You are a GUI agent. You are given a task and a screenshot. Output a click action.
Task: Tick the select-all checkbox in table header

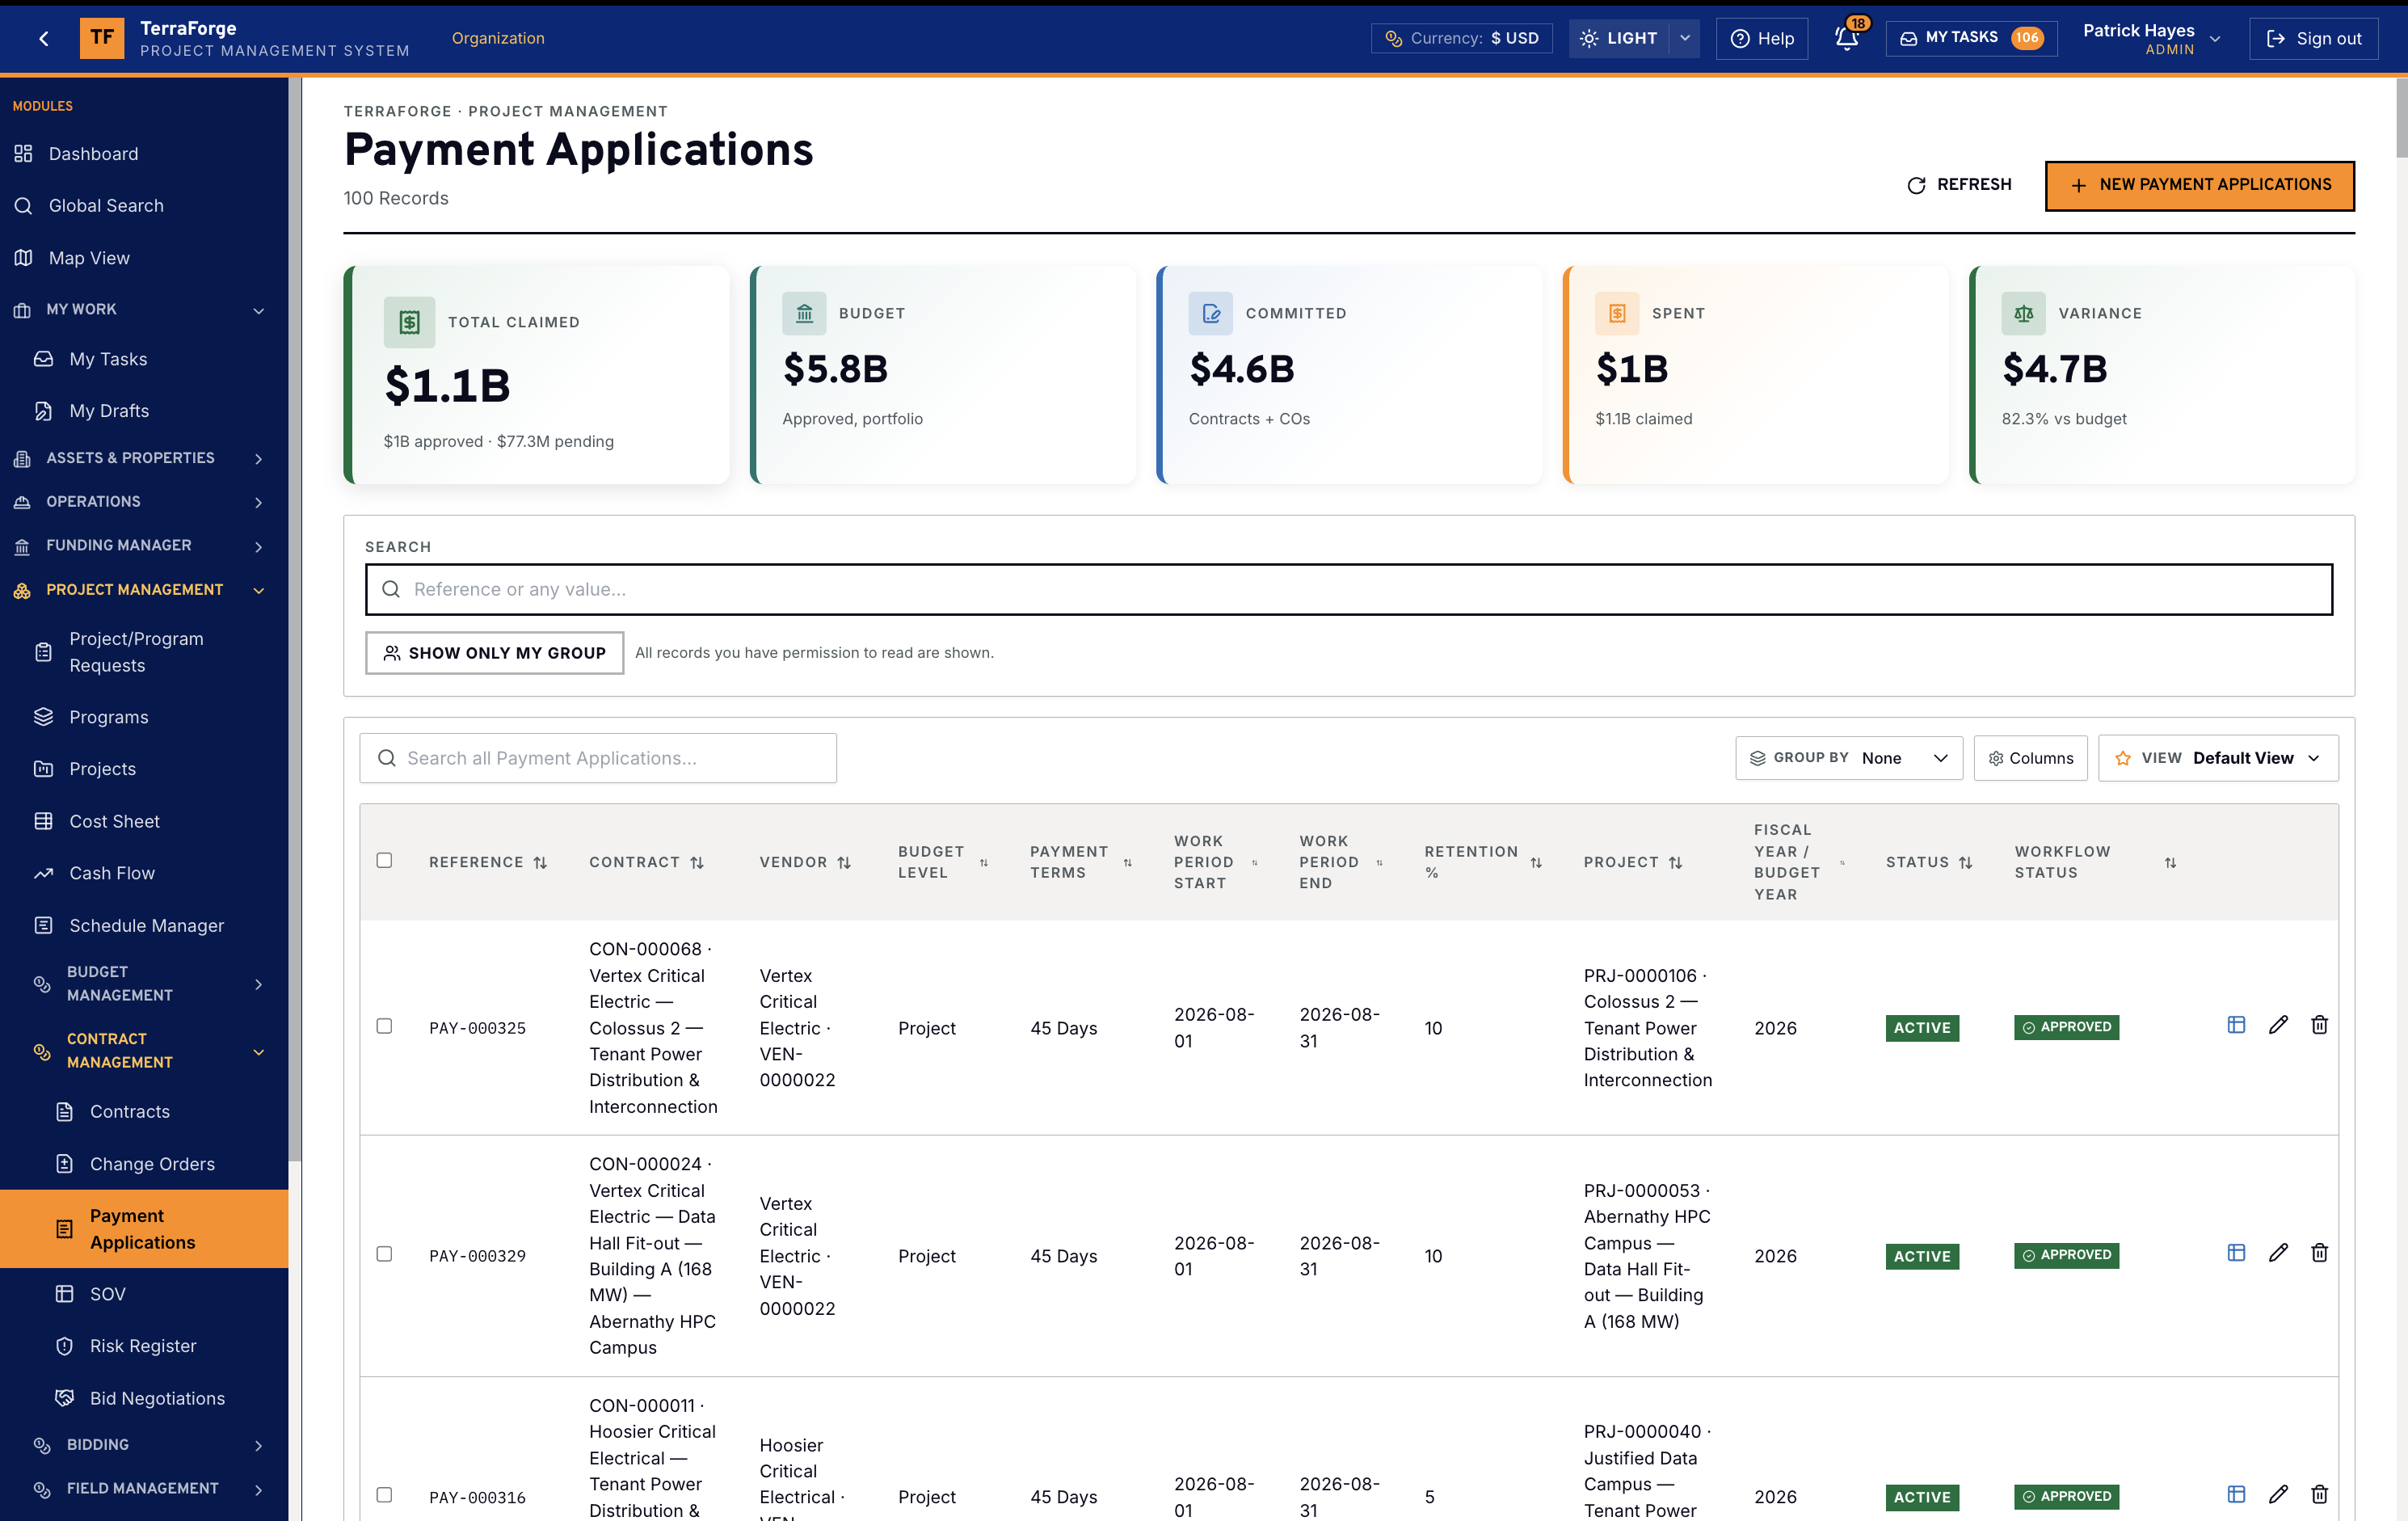click(384, 860)
